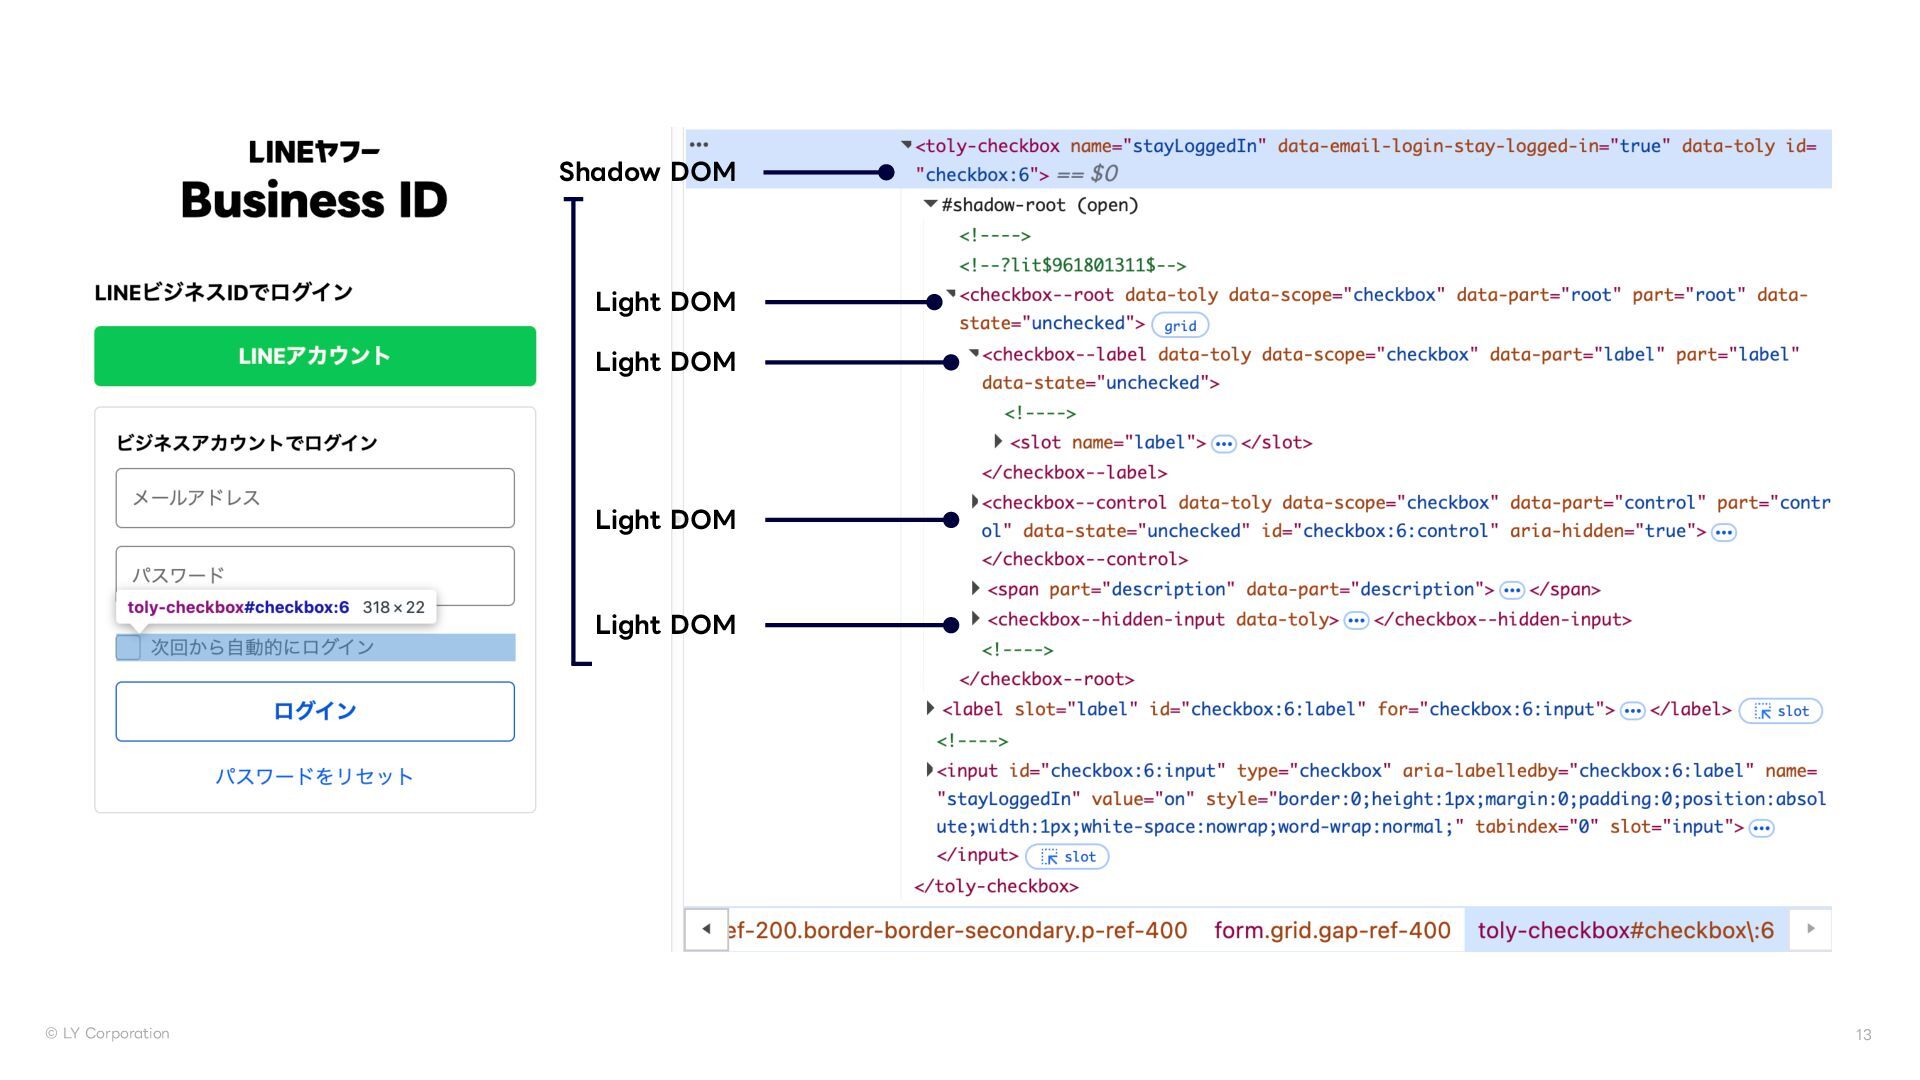Viewport: 1920px width, 1080px height.
Task: Click ellipsis inside span description element
Action: point(1511,591)
